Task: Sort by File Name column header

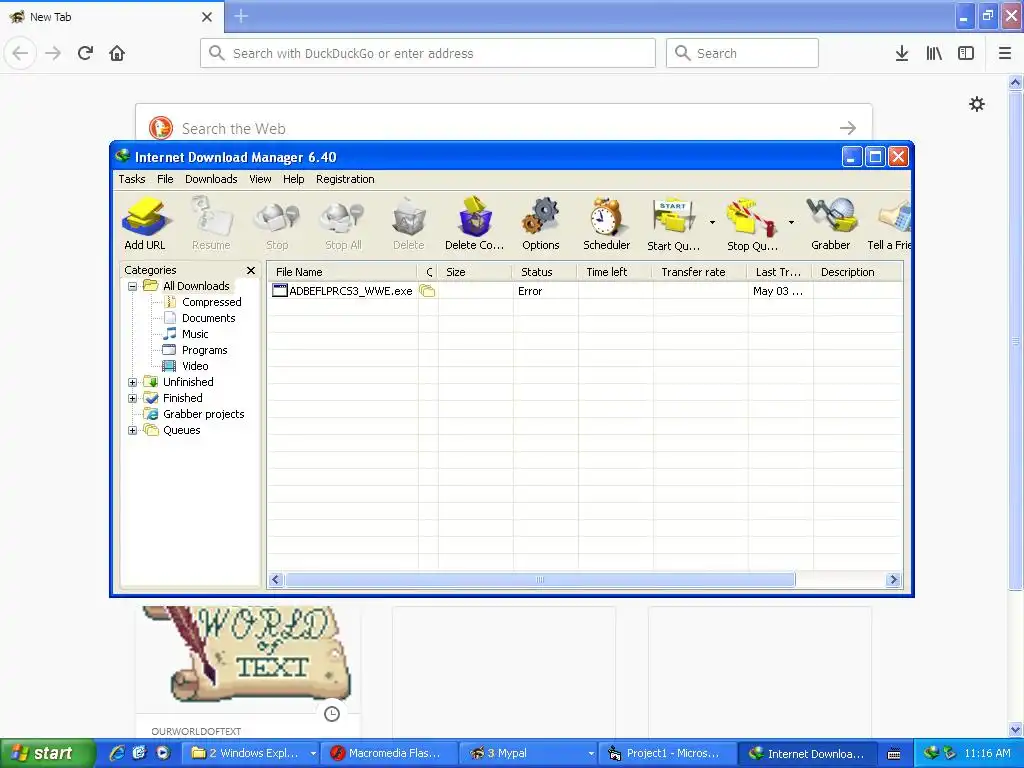Action: (342, 272)
